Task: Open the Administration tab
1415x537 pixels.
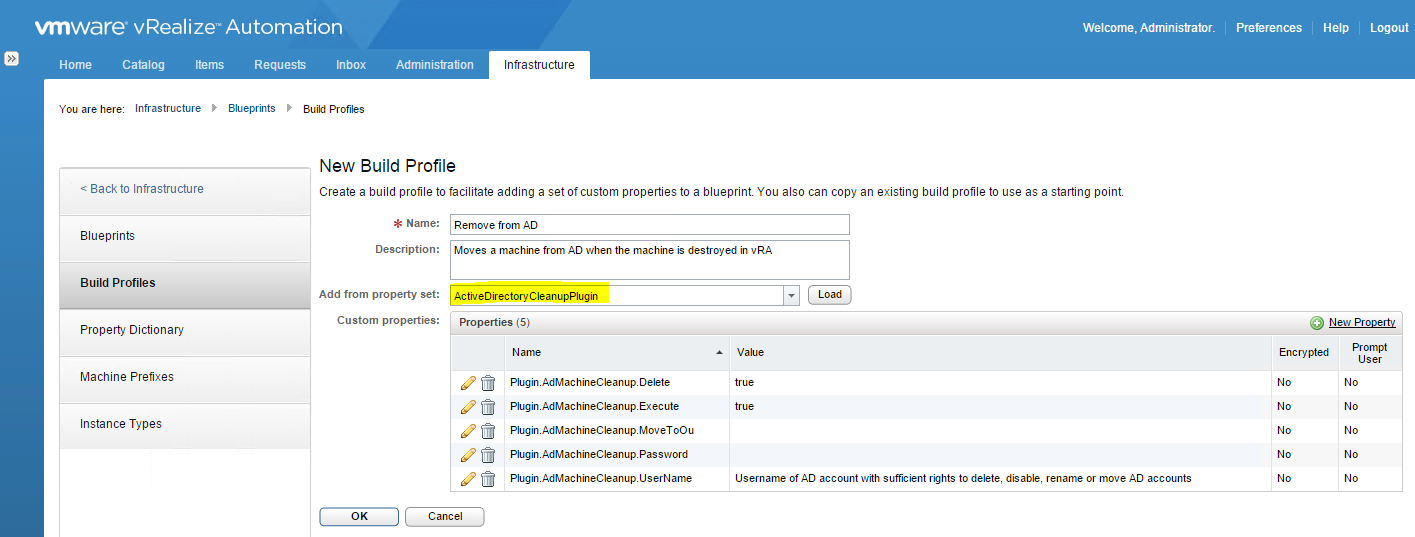Action: [435, 65]
